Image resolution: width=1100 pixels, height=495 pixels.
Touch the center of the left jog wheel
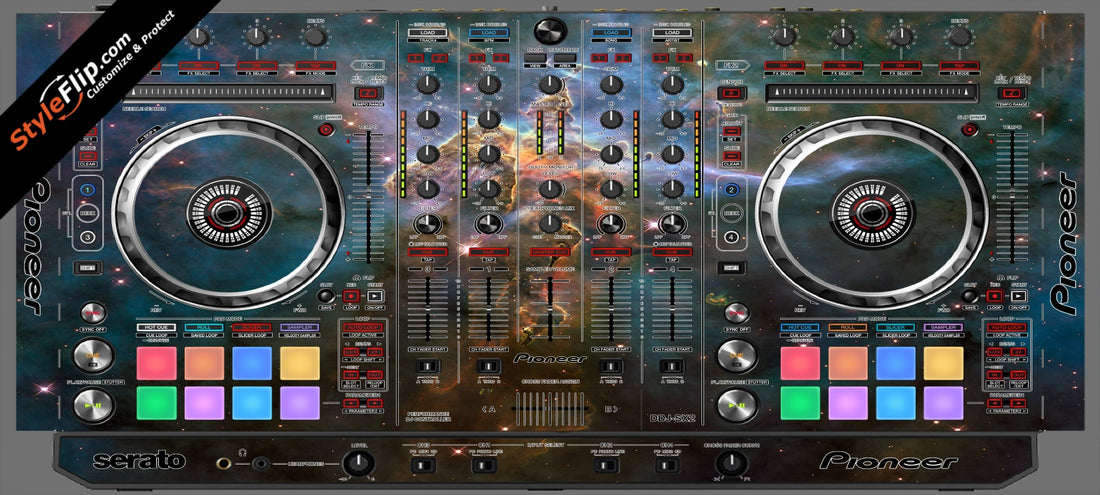point(229,212)
